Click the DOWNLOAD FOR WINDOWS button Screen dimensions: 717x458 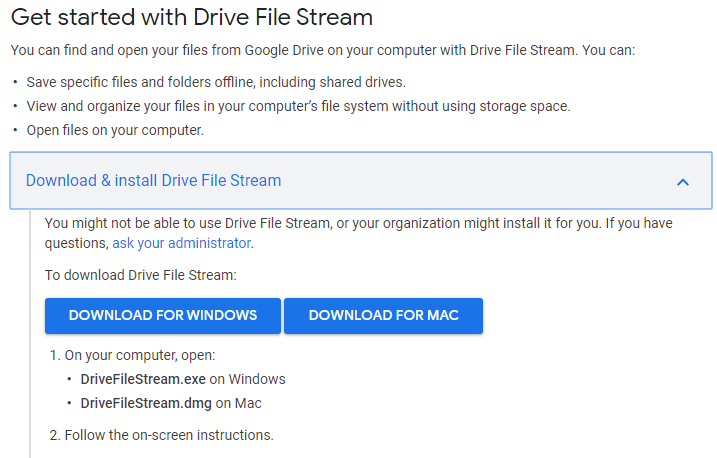(x=163, y=316)
